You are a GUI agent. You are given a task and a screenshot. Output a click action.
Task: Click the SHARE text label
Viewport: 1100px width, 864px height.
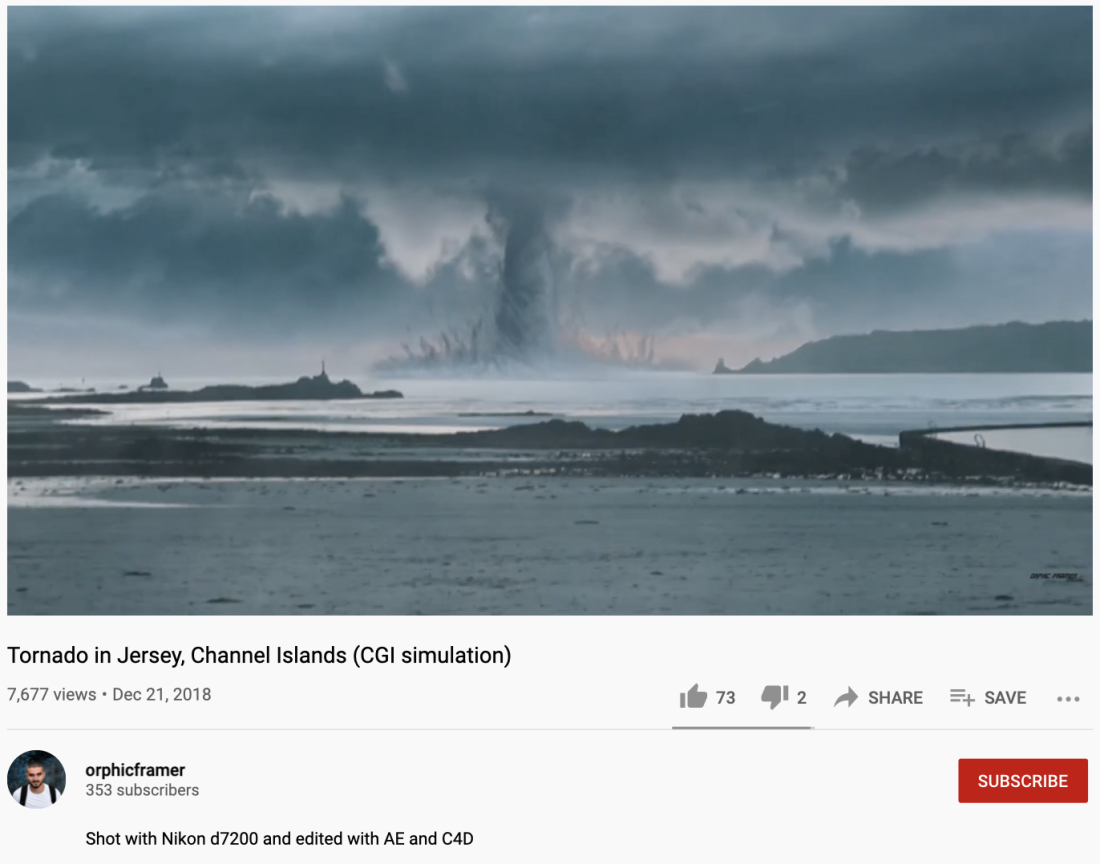coord(895,698)
